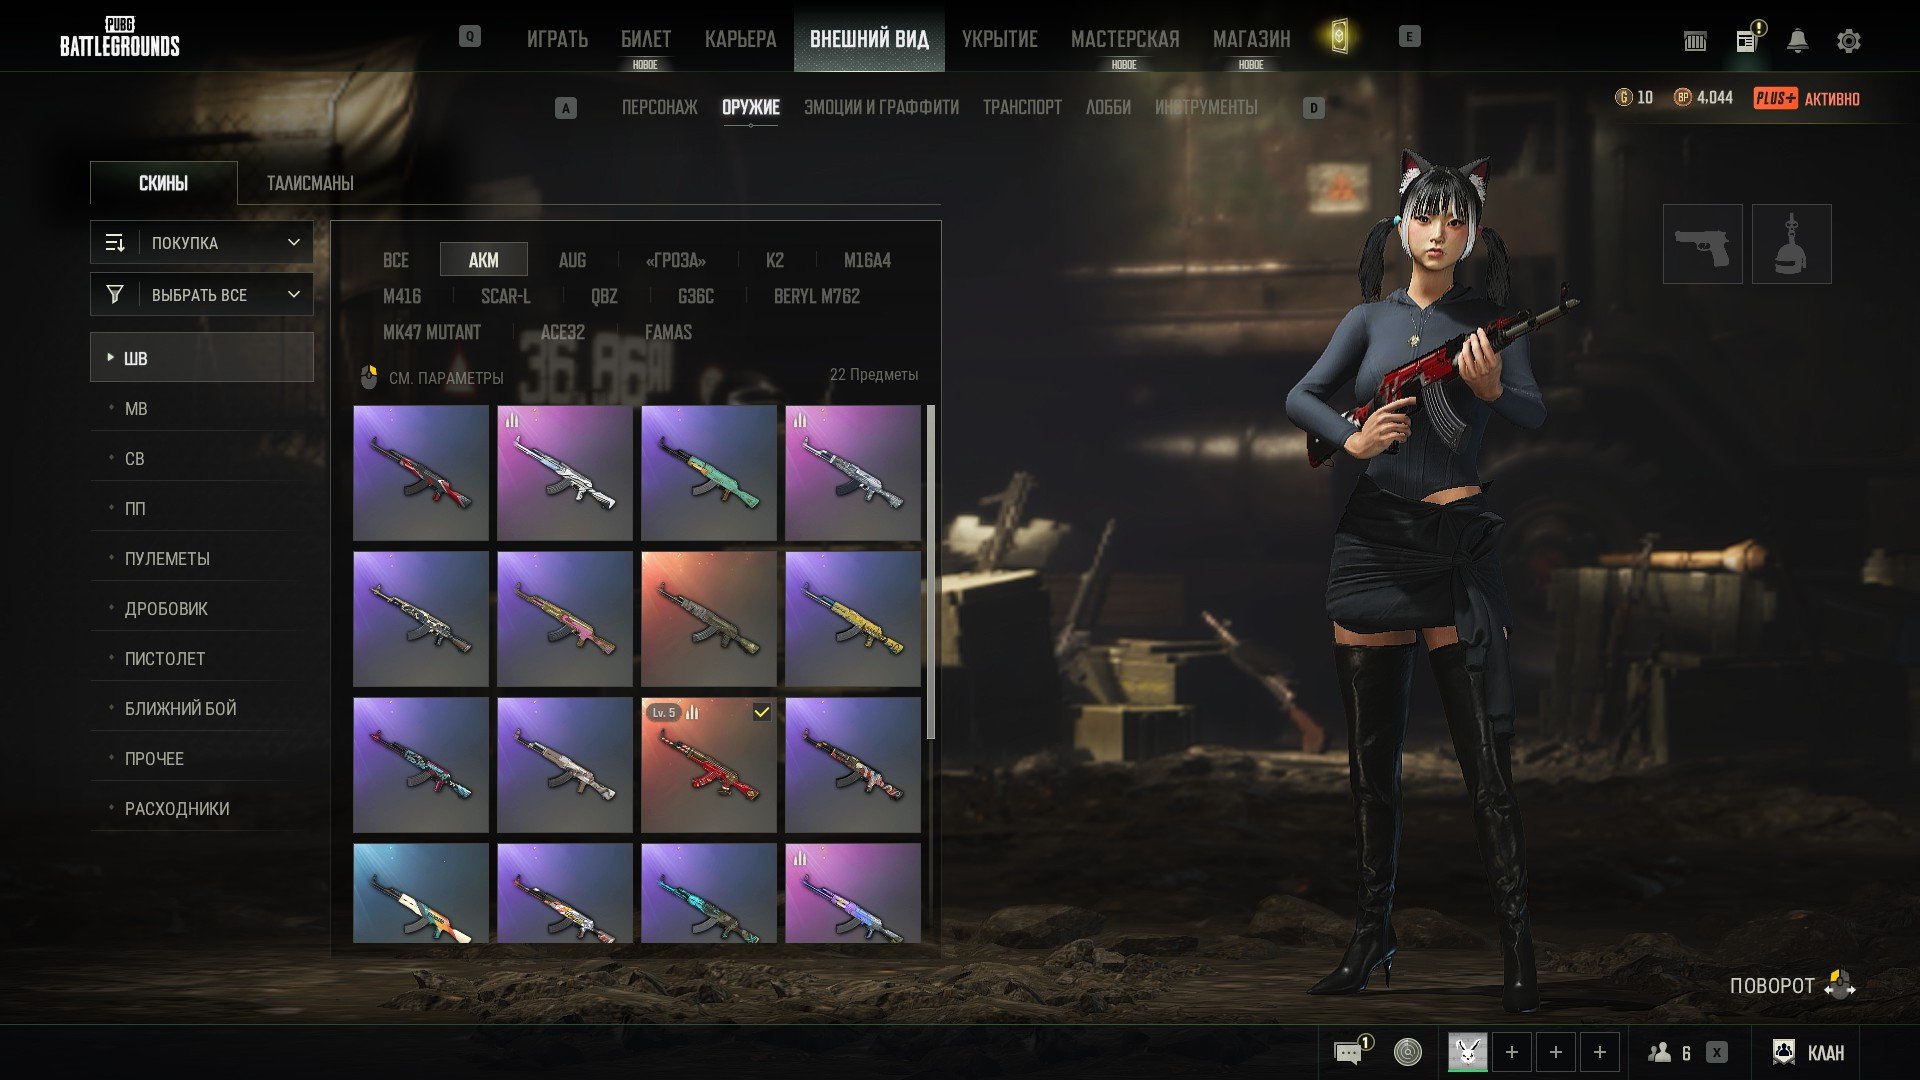Open the МАГАЗИН top menu
The height and width of the screenshot is (1080, 1920).
pyautogui.click(x=1251, y=39)
